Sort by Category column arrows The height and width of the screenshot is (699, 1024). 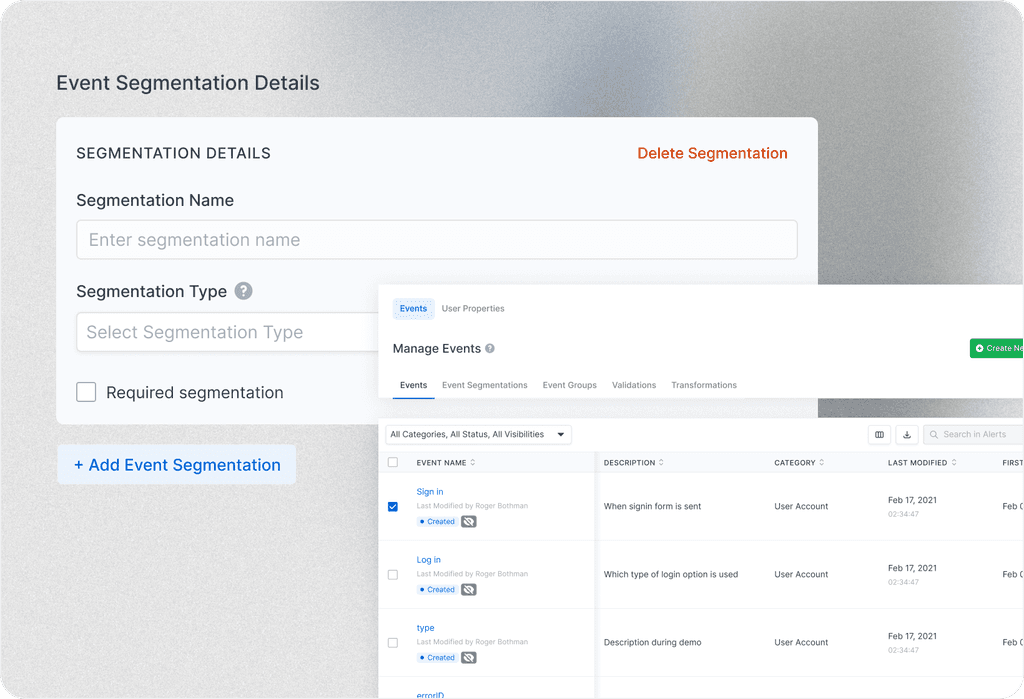(x=822, y=463)
